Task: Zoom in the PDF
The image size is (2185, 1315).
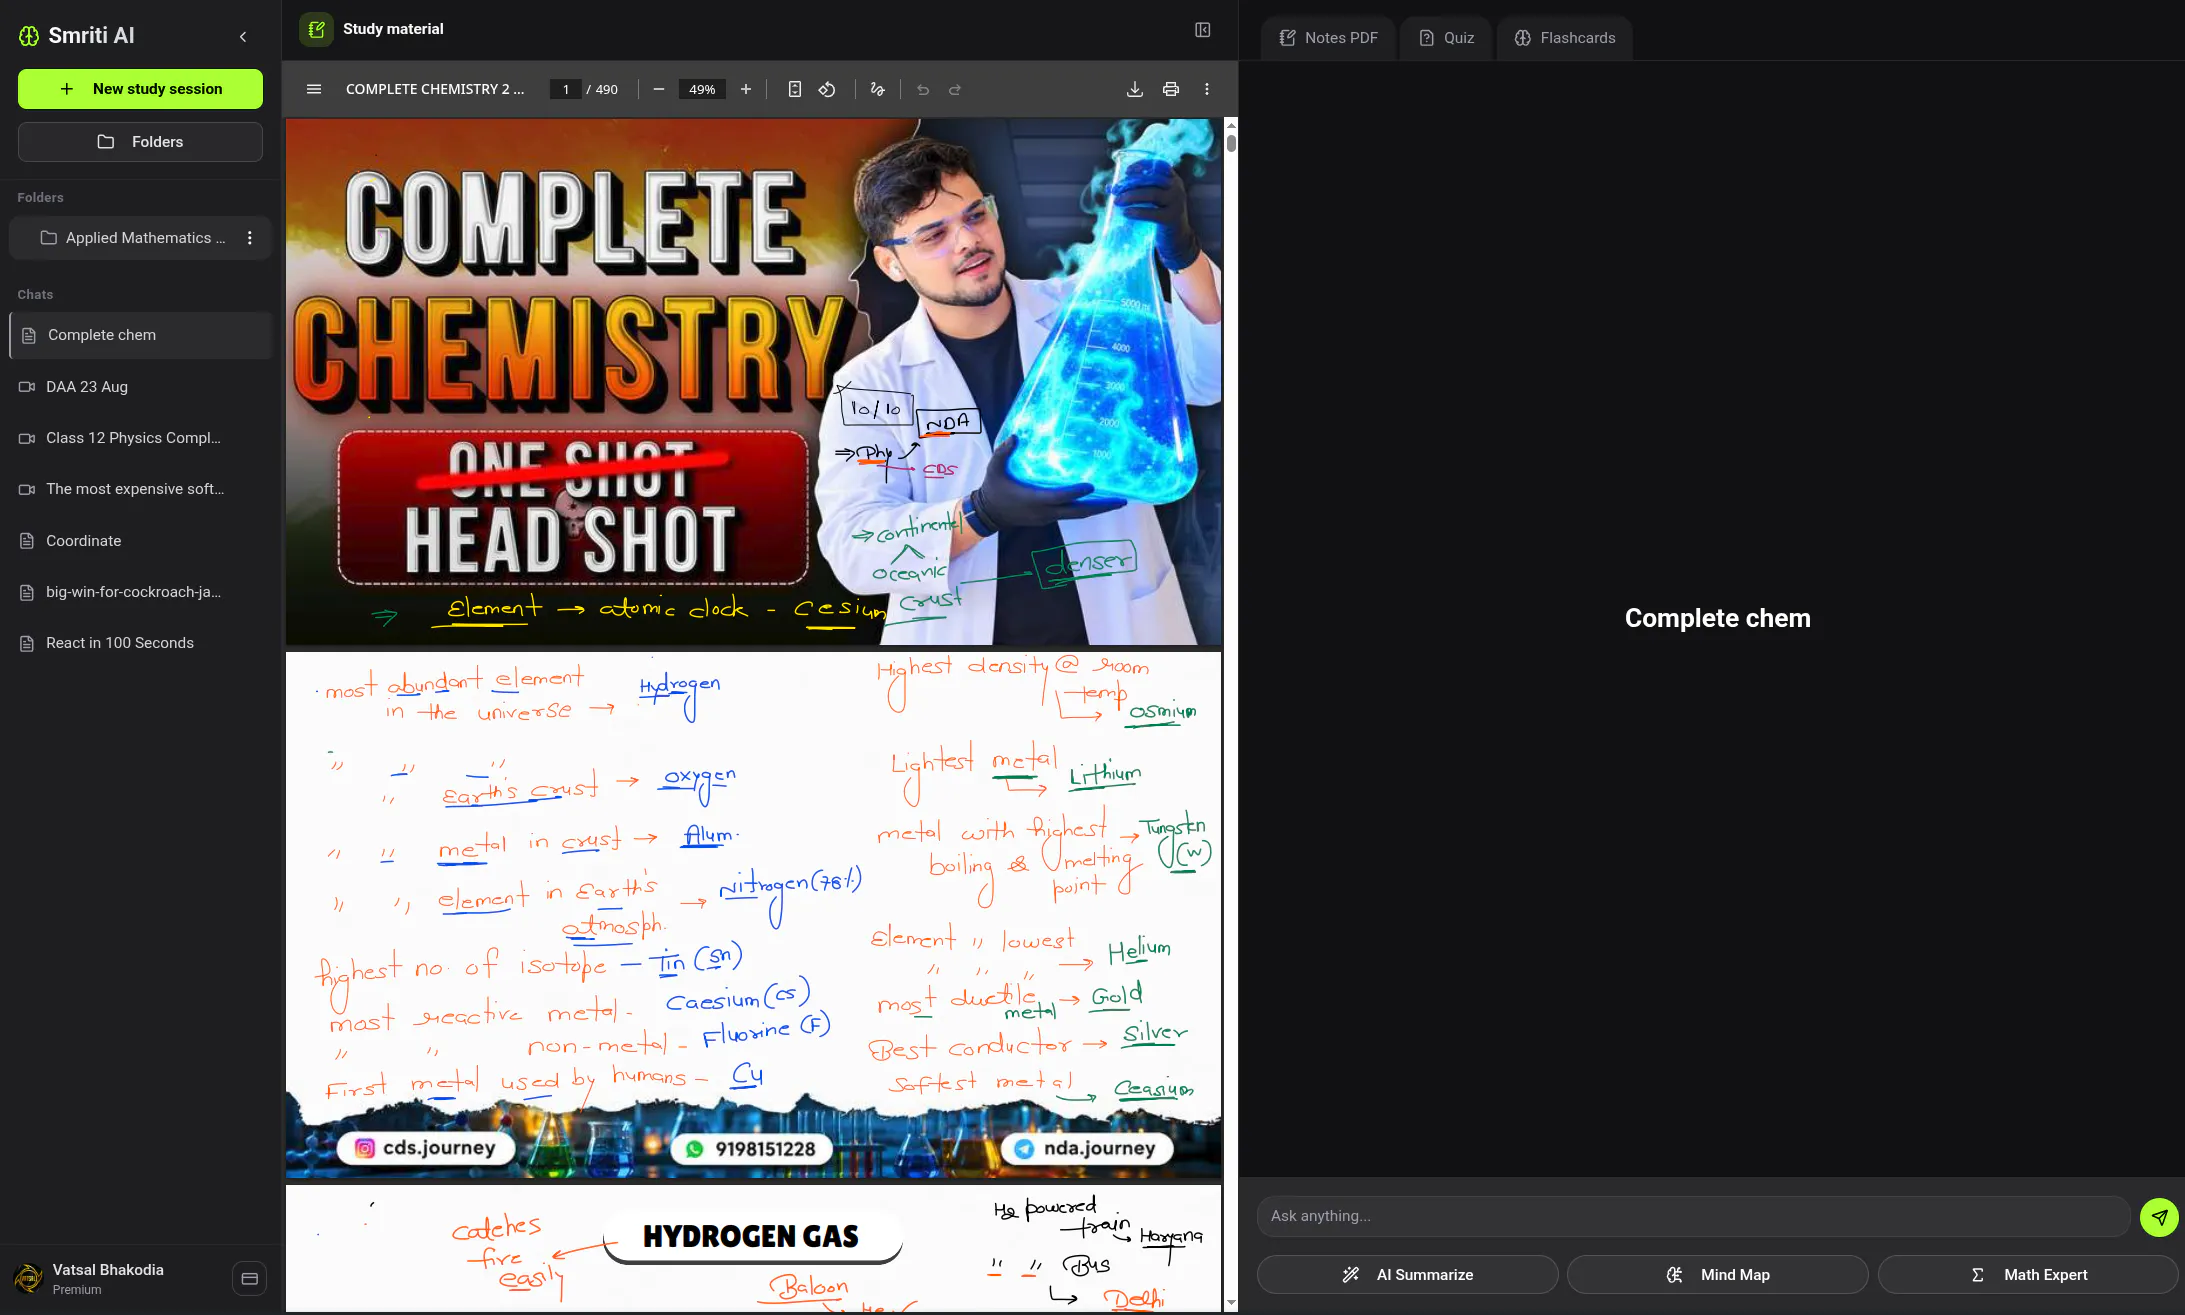Action: click(746, 89)
